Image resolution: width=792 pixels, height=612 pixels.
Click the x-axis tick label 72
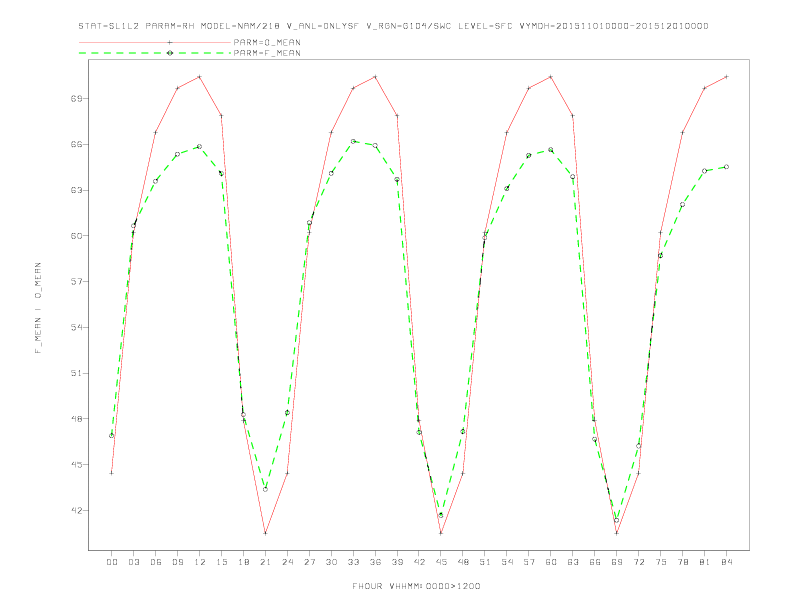[x=638, y=562]
